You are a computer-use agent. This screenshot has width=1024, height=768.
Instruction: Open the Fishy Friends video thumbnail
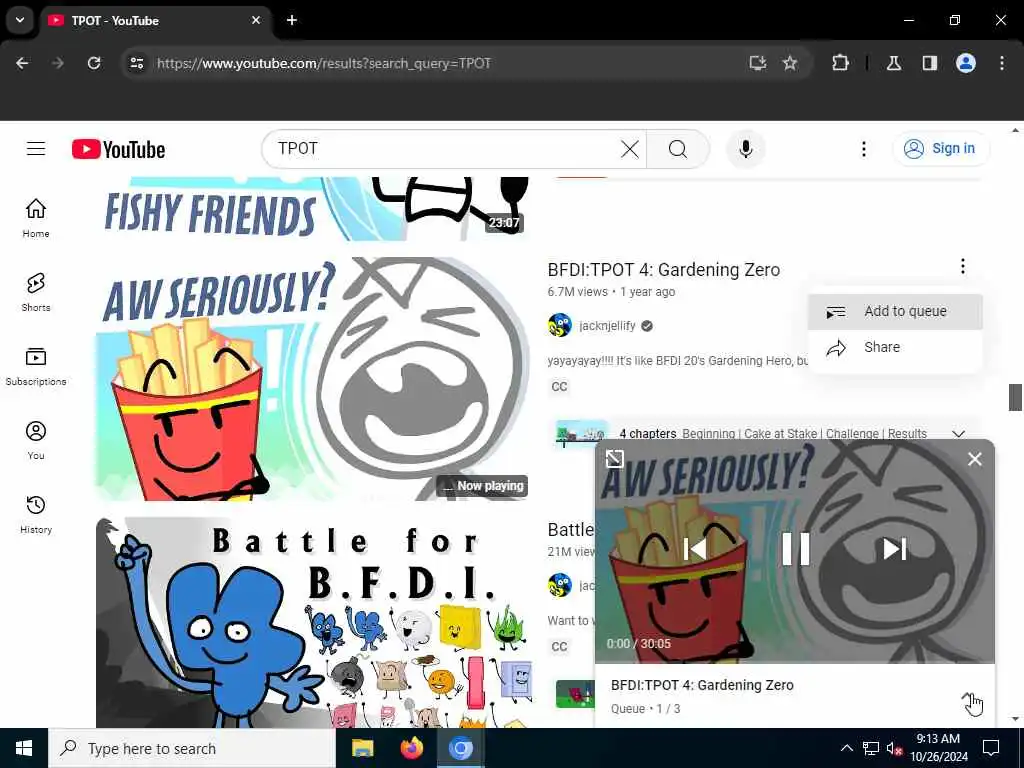pyautogui.click(x=312, y=208)
